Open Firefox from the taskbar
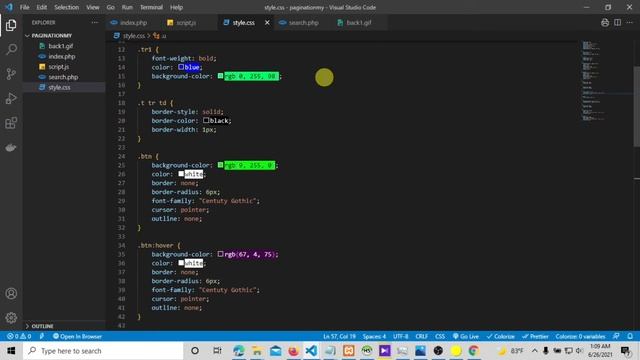 pos(293,351)
